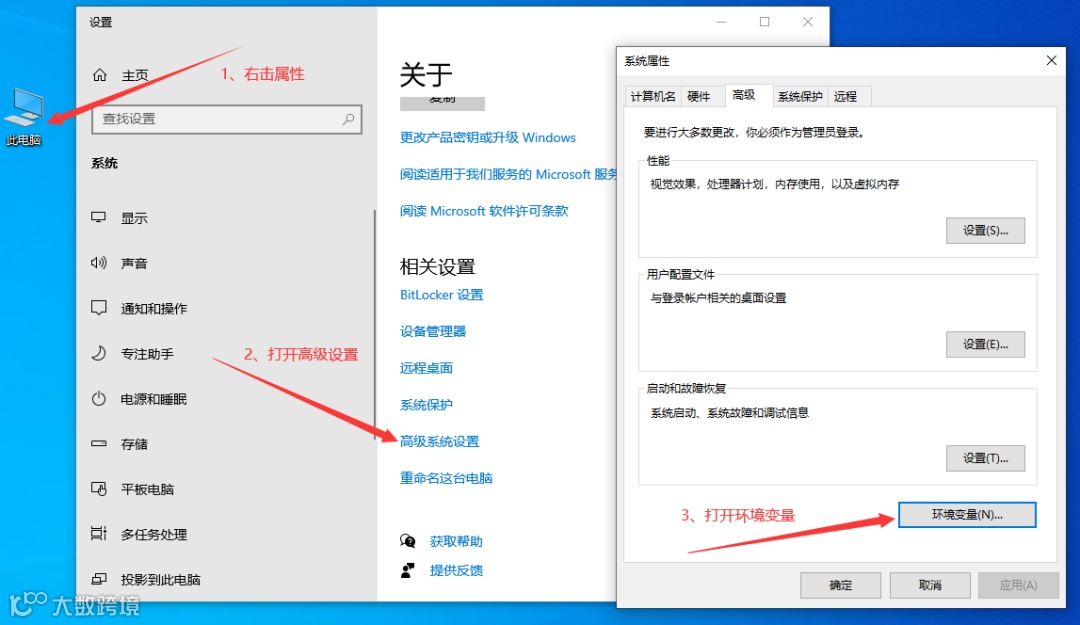Open the 重命名这台电脑 link

[446, 478]
